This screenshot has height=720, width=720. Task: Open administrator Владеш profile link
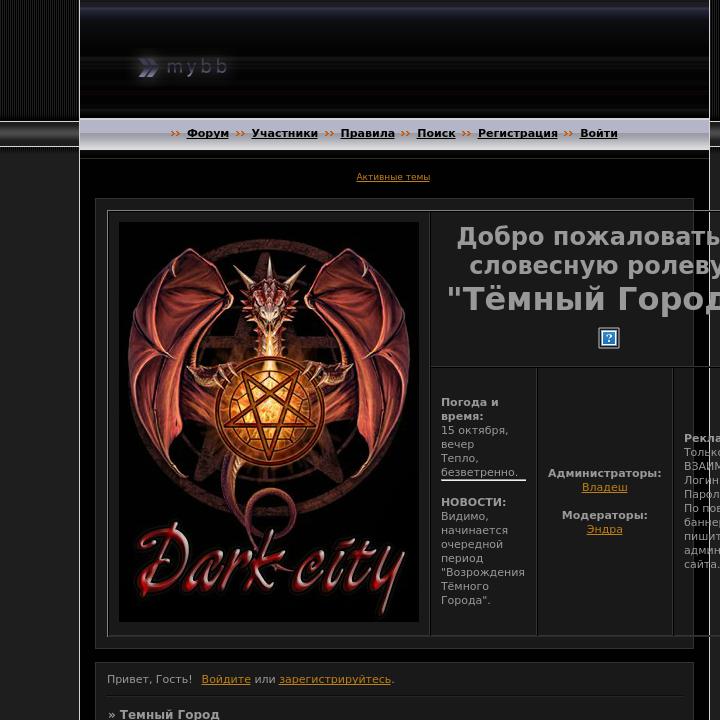click(x=604, y=487)
